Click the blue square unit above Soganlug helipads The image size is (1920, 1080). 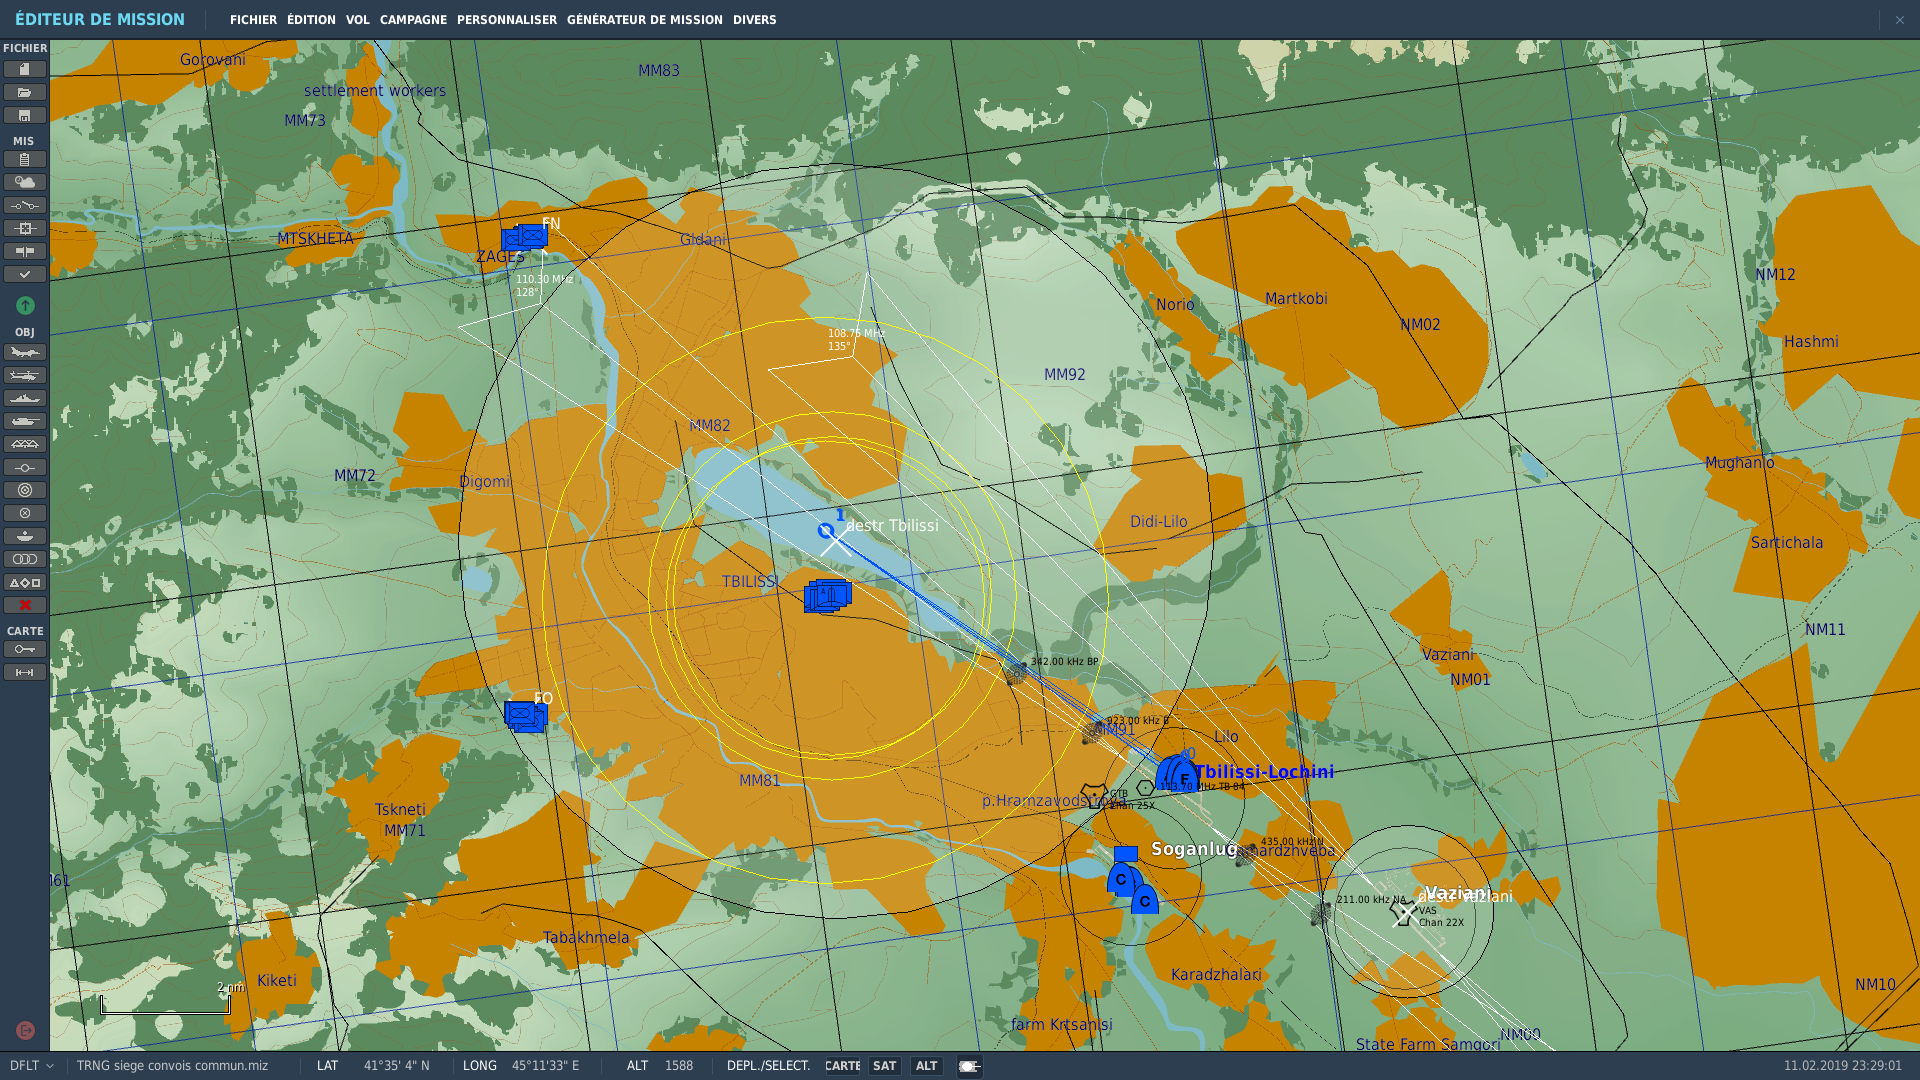pyautogui.click(x=1126, y=854)
